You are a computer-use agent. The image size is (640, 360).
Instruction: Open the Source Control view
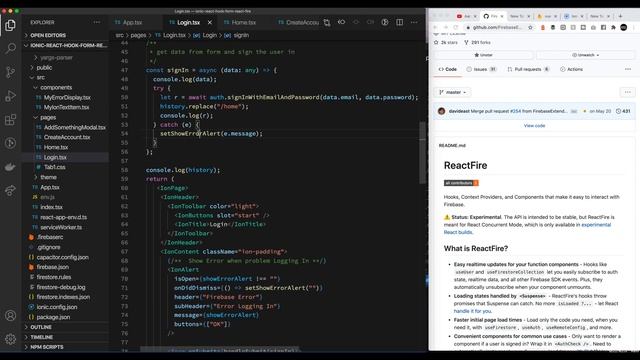pyautogui.click(x=10, y=72)
